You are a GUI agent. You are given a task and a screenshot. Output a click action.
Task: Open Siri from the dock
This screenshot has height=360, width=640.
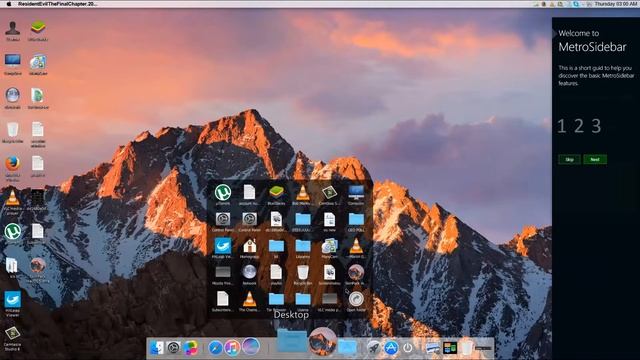[251, 346]
